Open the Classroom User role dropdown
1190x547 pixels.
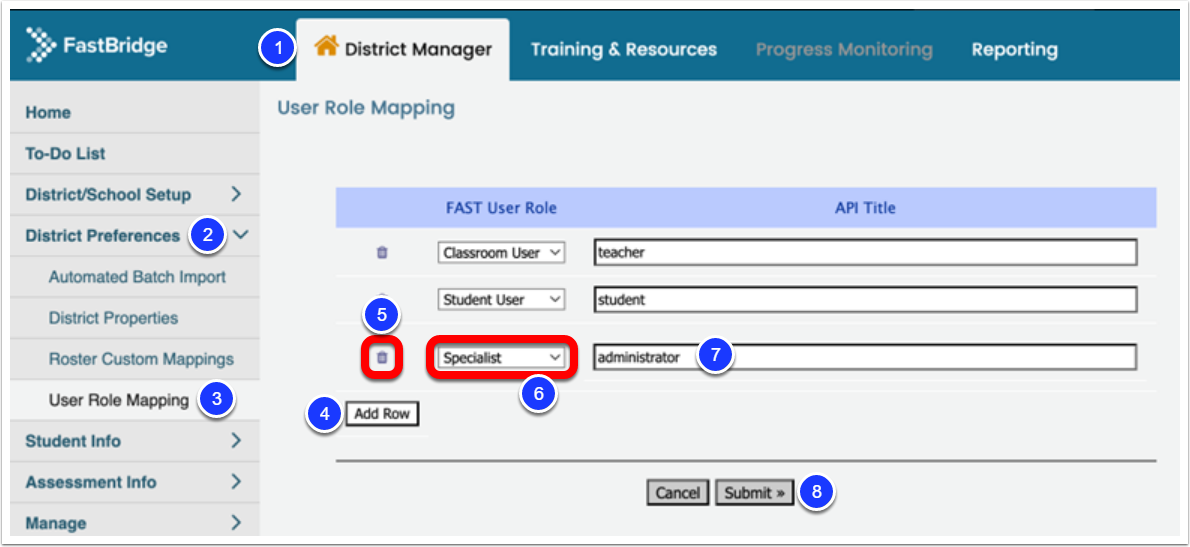[x=502, y=253]
